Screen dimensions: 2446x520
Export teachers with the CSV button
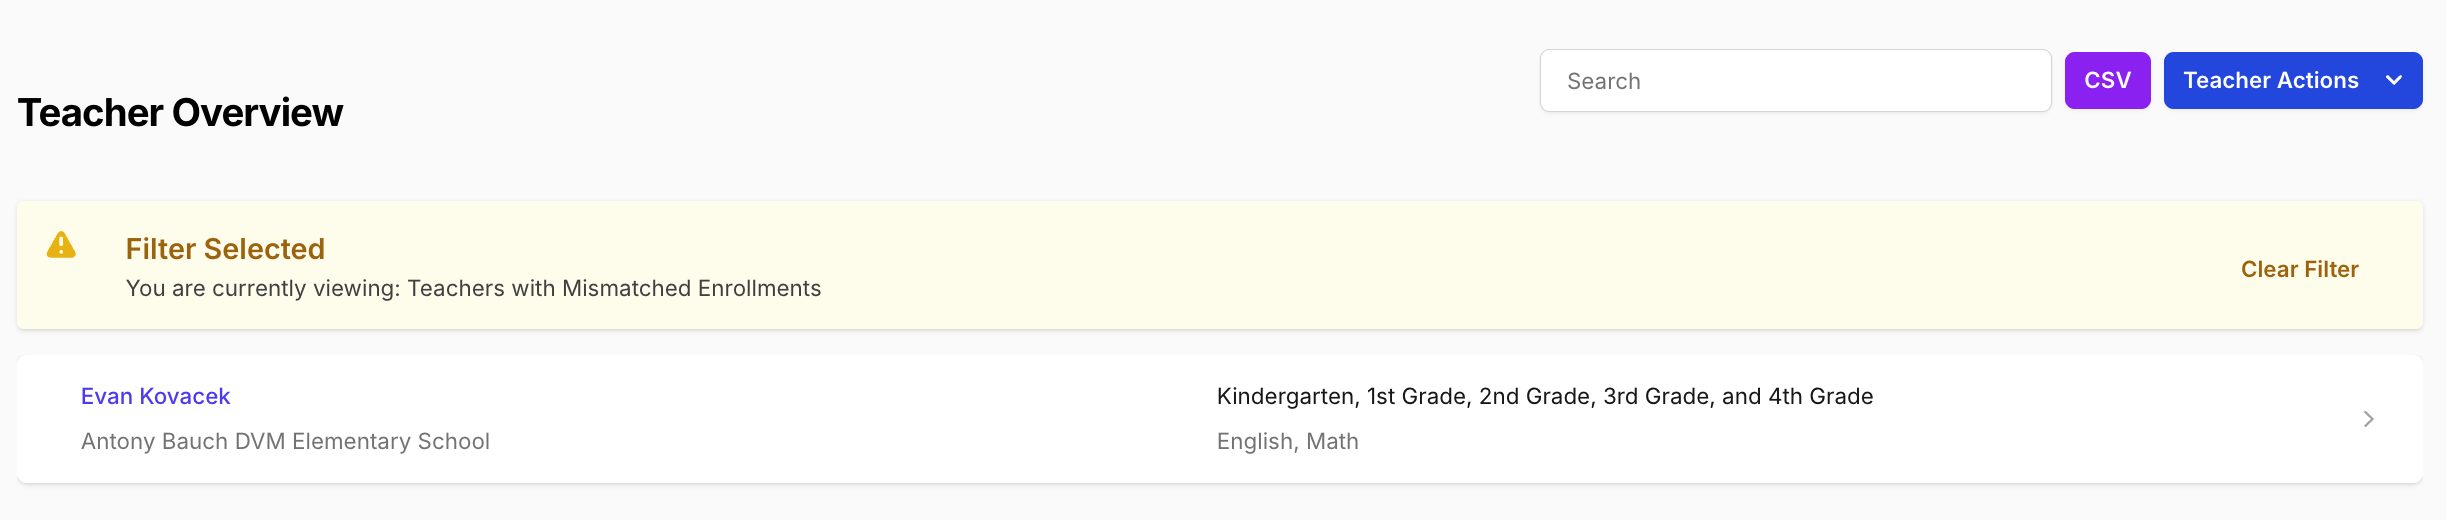2107,81
